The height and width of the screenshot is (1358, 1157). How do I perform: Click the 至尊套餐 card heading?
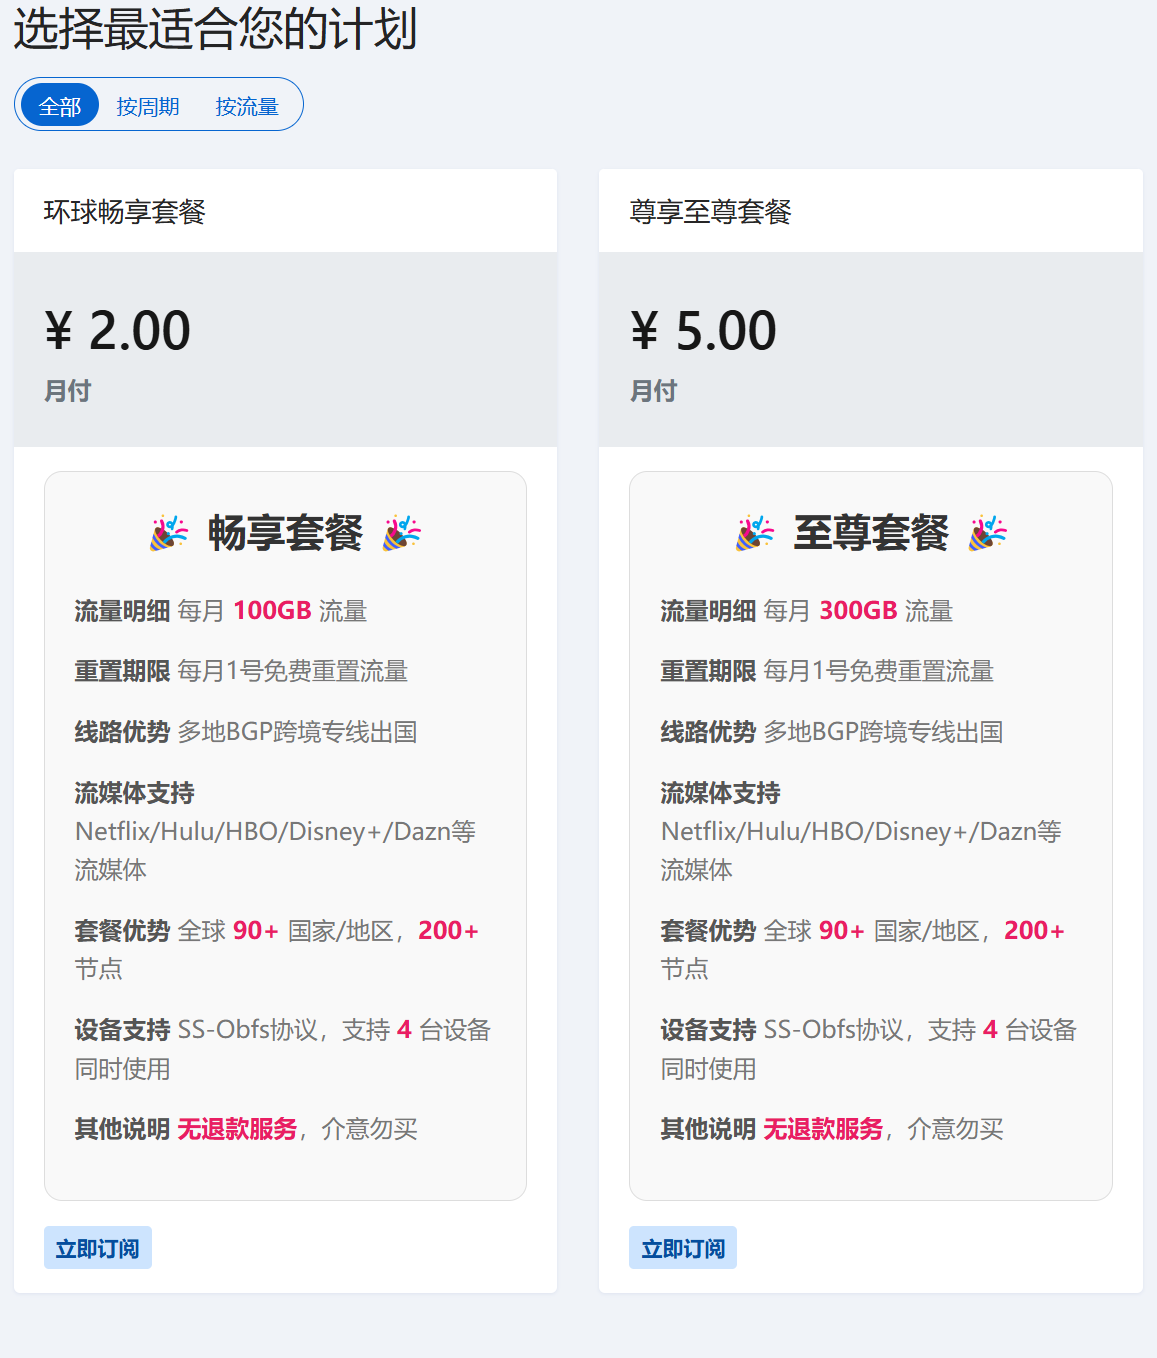click(x=871, y=533)
